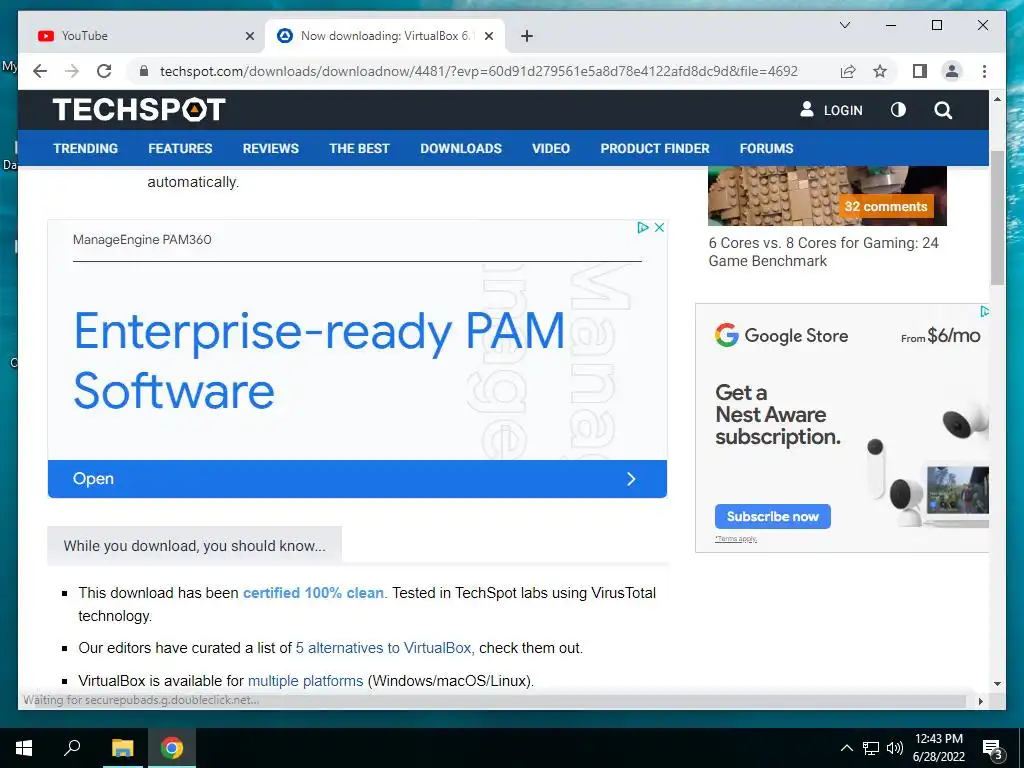
Task: Click the scrollbar down arrow
Action: click(997, 684)
